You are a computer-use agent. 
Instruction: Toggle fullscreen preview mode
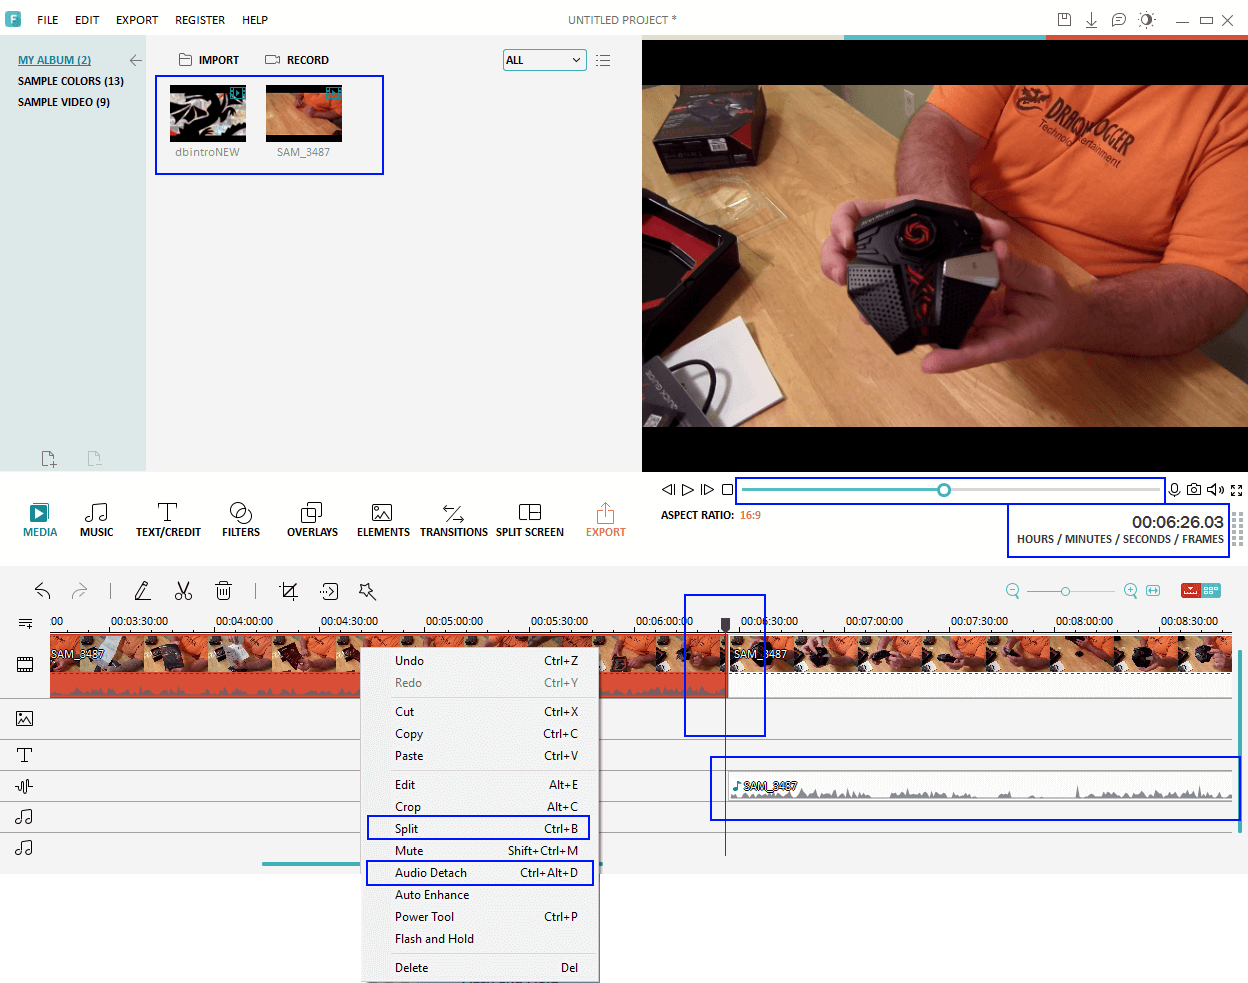(x=1237, y=490)
